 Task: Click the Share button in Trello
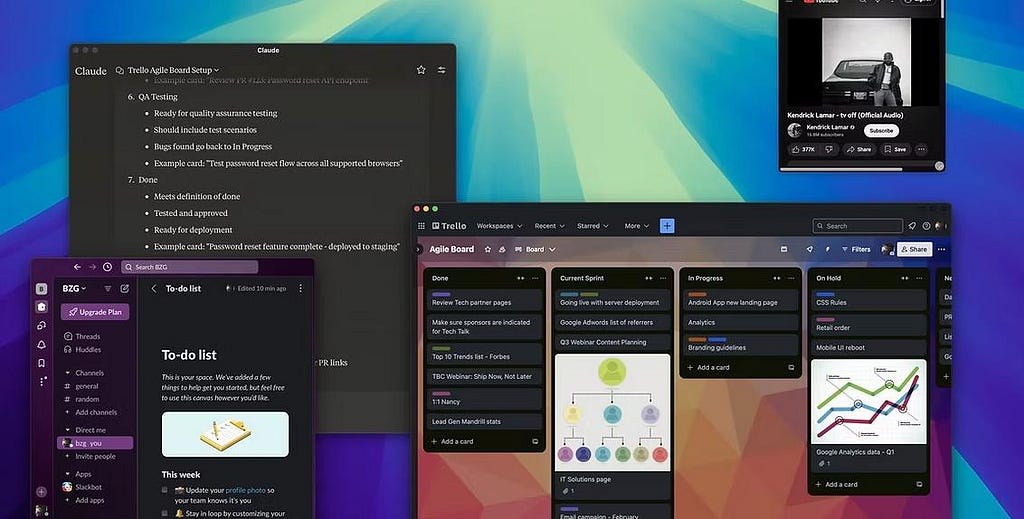pyautogui.click(x=914, y=249)
